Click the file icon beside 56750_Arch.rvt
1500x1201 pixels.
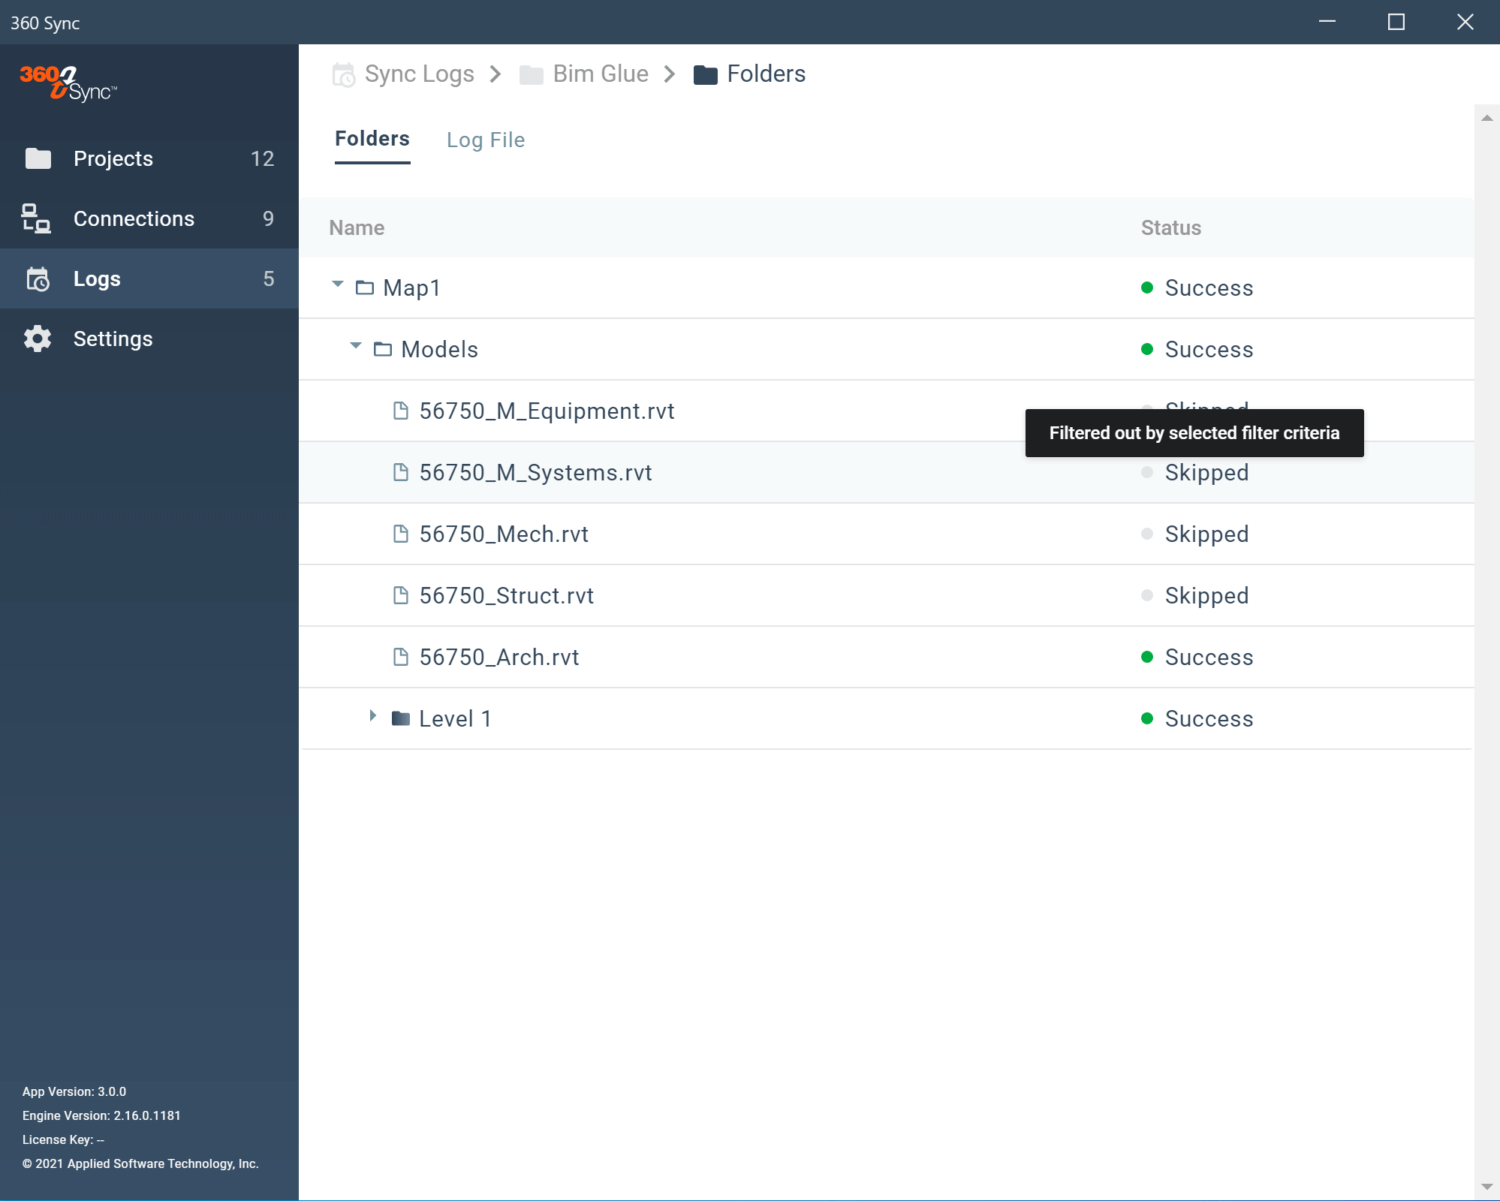point(401,657)
